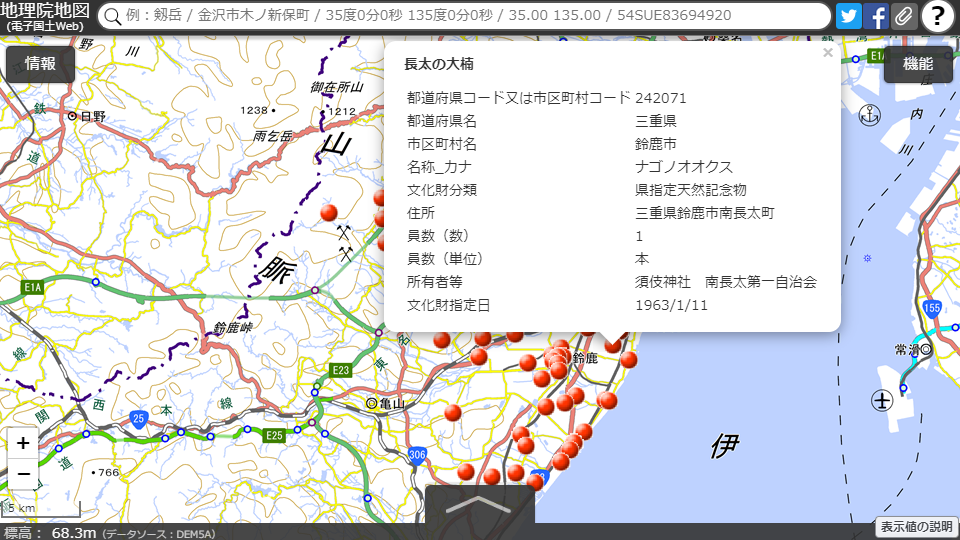Click the 1963/1/11 designation date

tap(671, 305)
